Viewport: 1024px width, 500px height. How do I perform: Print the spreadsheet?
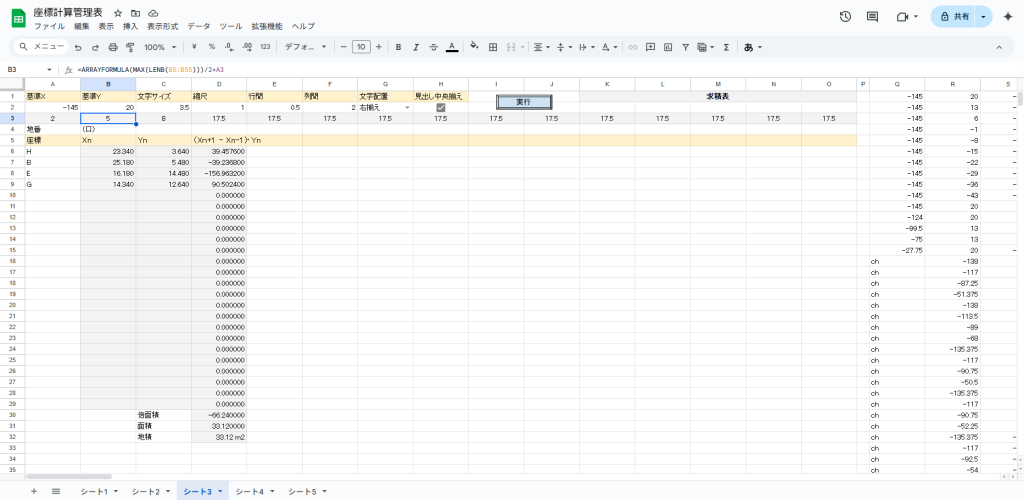112,47
